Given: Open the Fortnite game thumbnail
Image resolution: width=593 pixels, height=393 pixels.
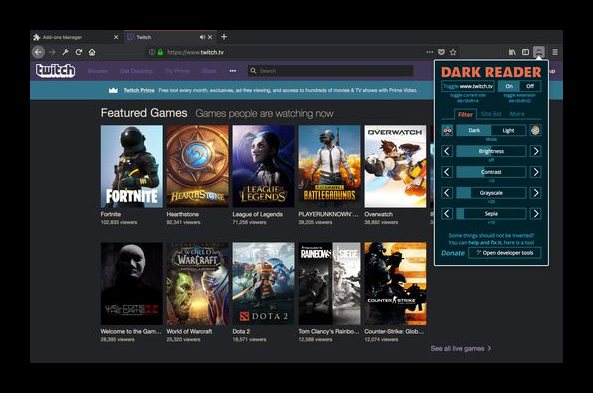Looking at the screenshot, I should [x=132, y=166].
